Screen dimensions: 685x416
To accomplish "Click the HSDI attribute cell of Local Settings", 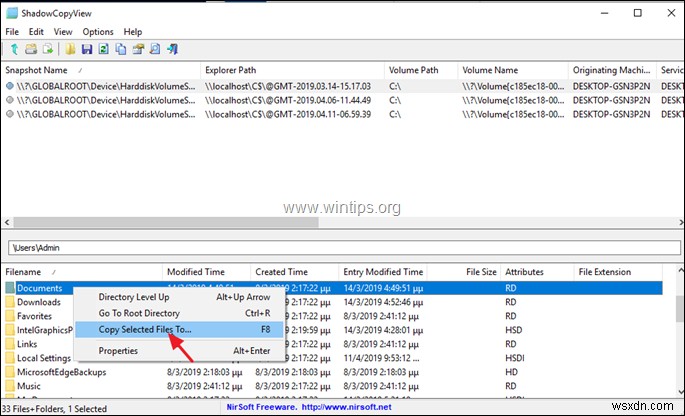I will 515,358.
